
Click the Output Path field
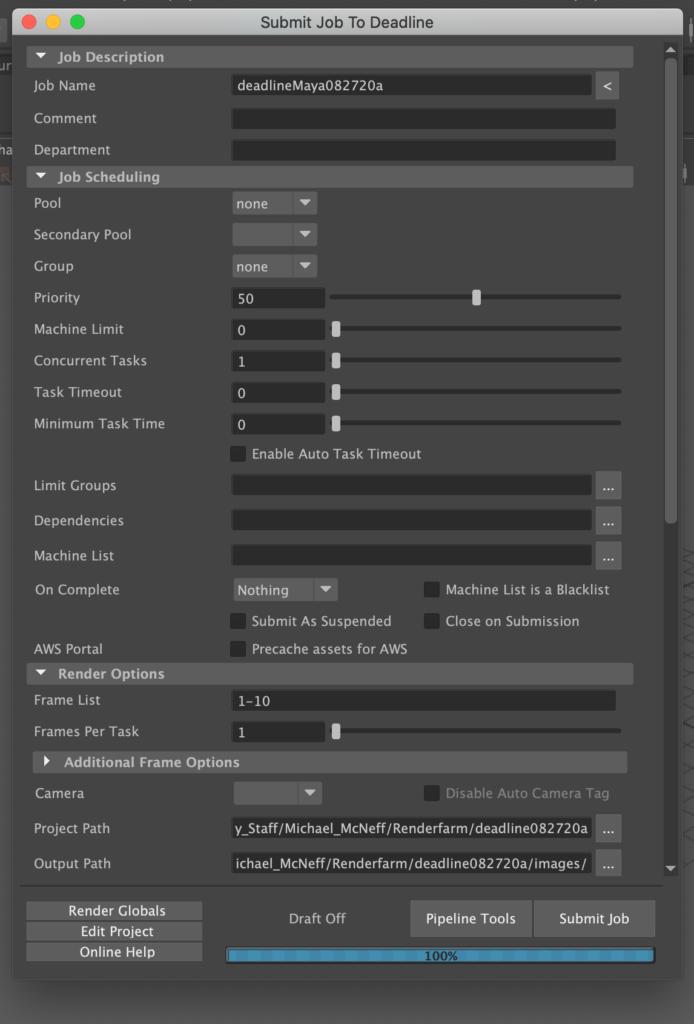(x=412, y=864)
